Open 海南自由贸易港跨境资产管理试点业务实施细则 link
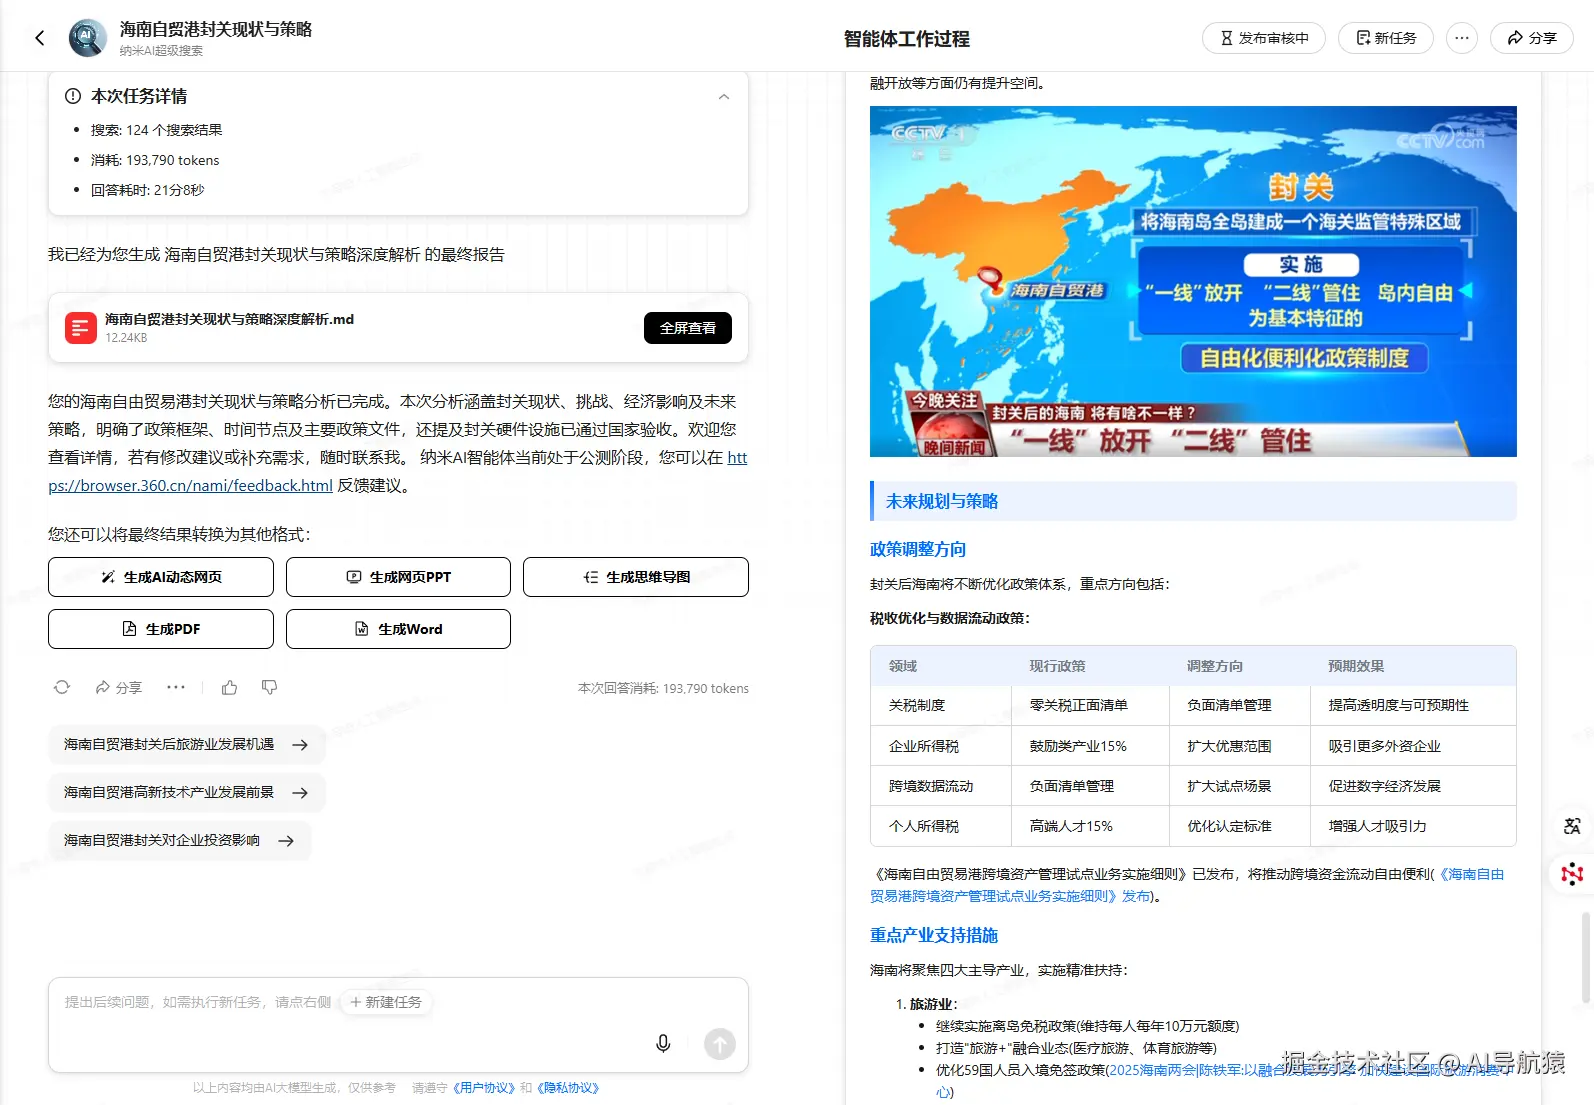Viewport: 1594px width, 1105px height. pos(1187,885)
